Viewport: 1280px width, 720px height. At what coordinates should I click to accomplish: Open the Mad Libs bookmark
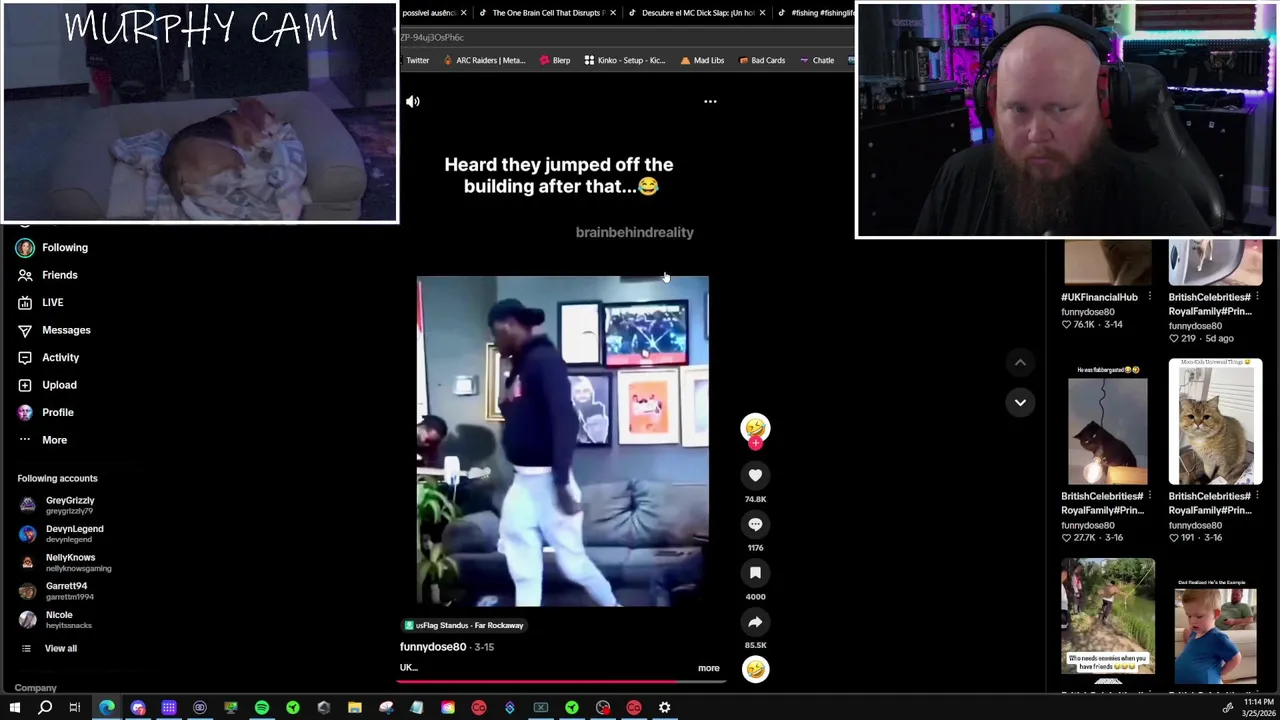click(702, 60)
